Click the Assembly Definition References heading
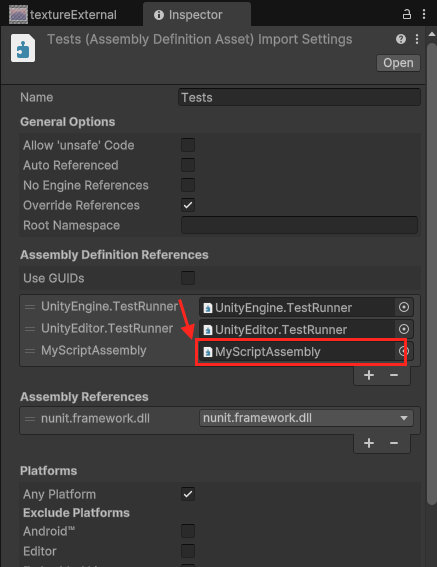Image resolution: width=437 pixels, height=567 pixels. [114, 255]
